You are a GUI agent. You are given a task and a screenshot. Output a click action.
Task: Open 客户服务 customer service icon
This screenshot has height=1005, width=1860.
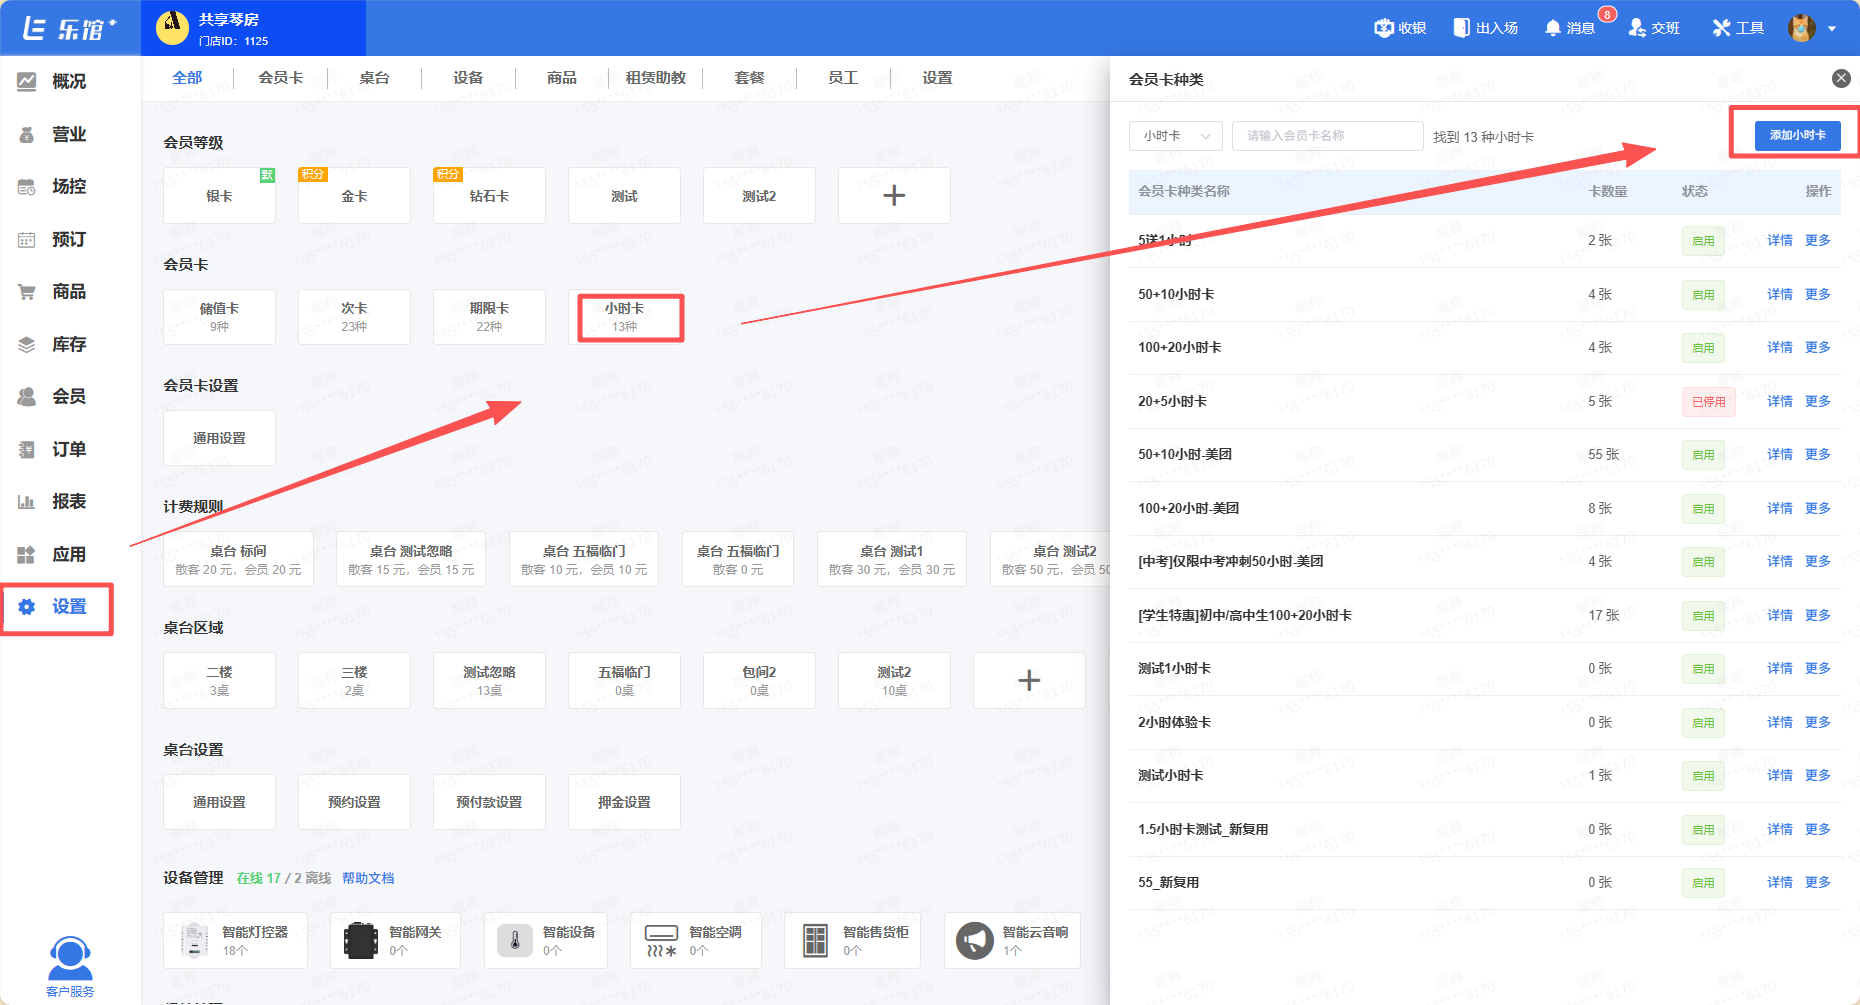70,961
